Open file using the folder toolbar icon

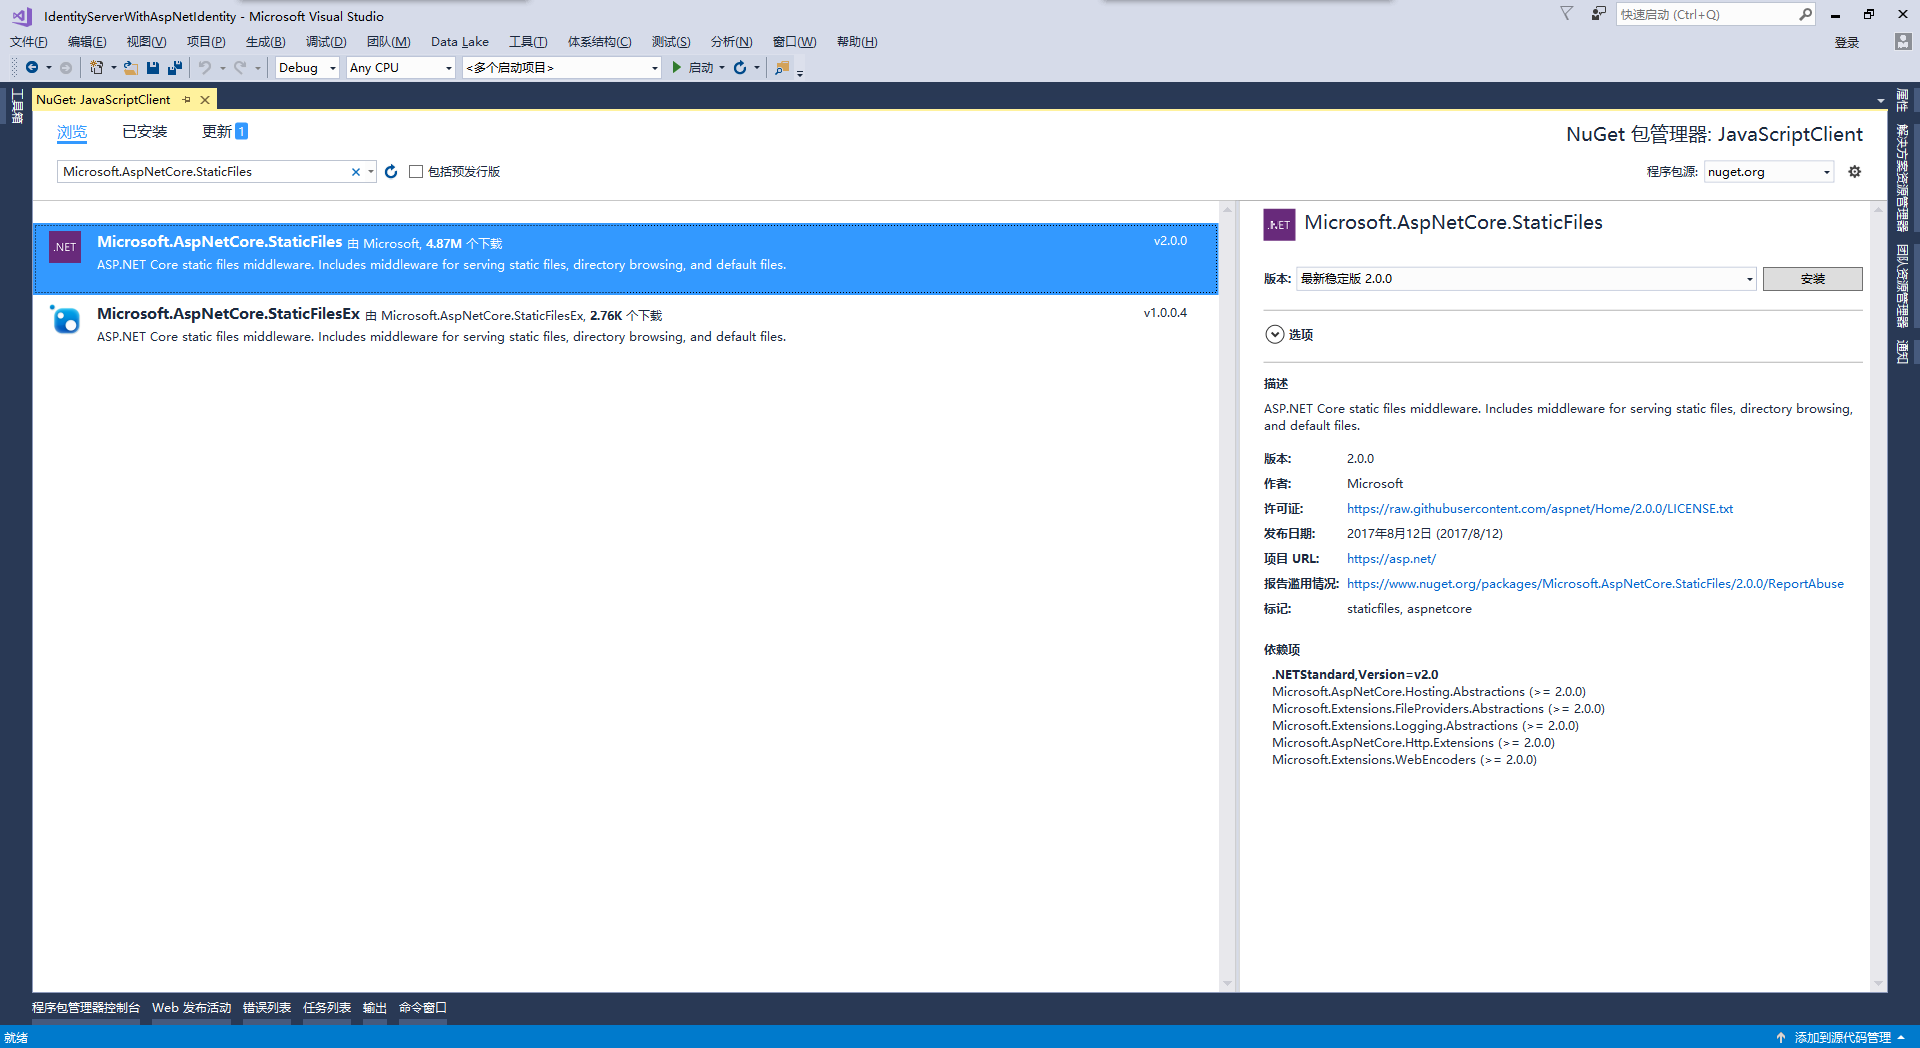[131, 67]
